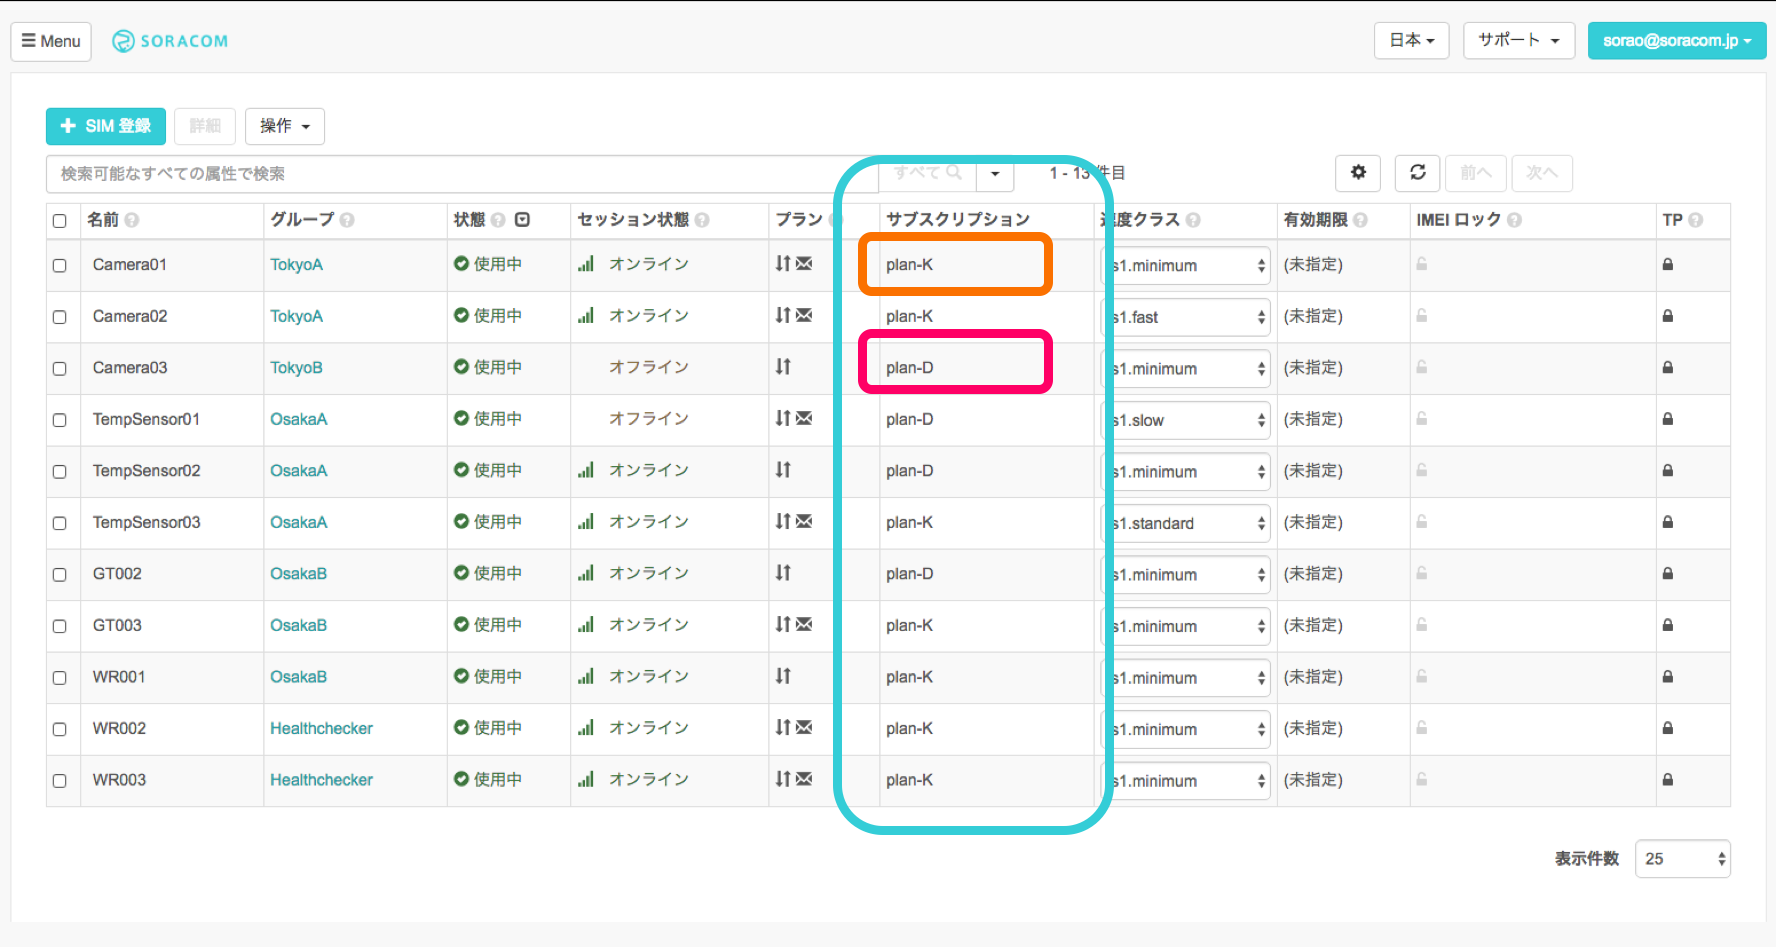Open the Menu hamburger button

(x=51, y=41)
